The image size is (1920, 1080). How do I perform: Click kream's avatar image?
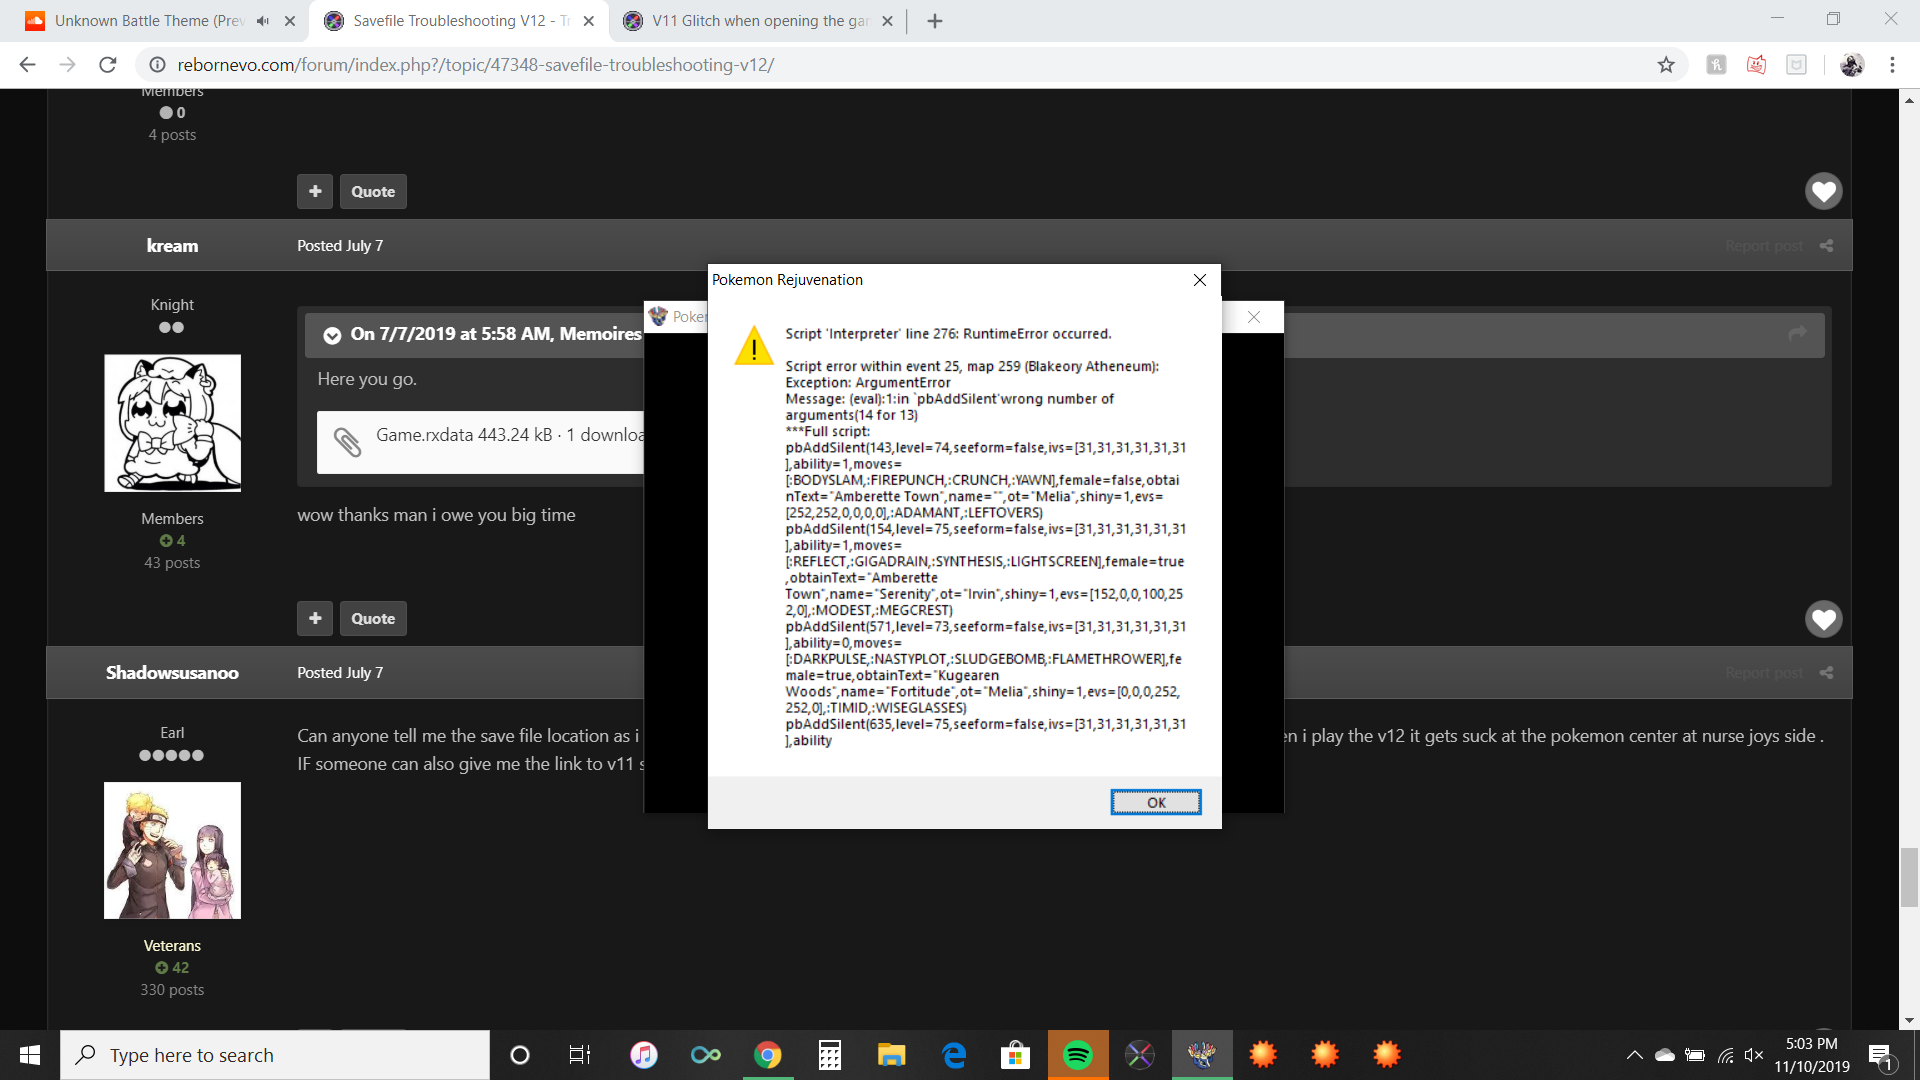tap(172, 423)
